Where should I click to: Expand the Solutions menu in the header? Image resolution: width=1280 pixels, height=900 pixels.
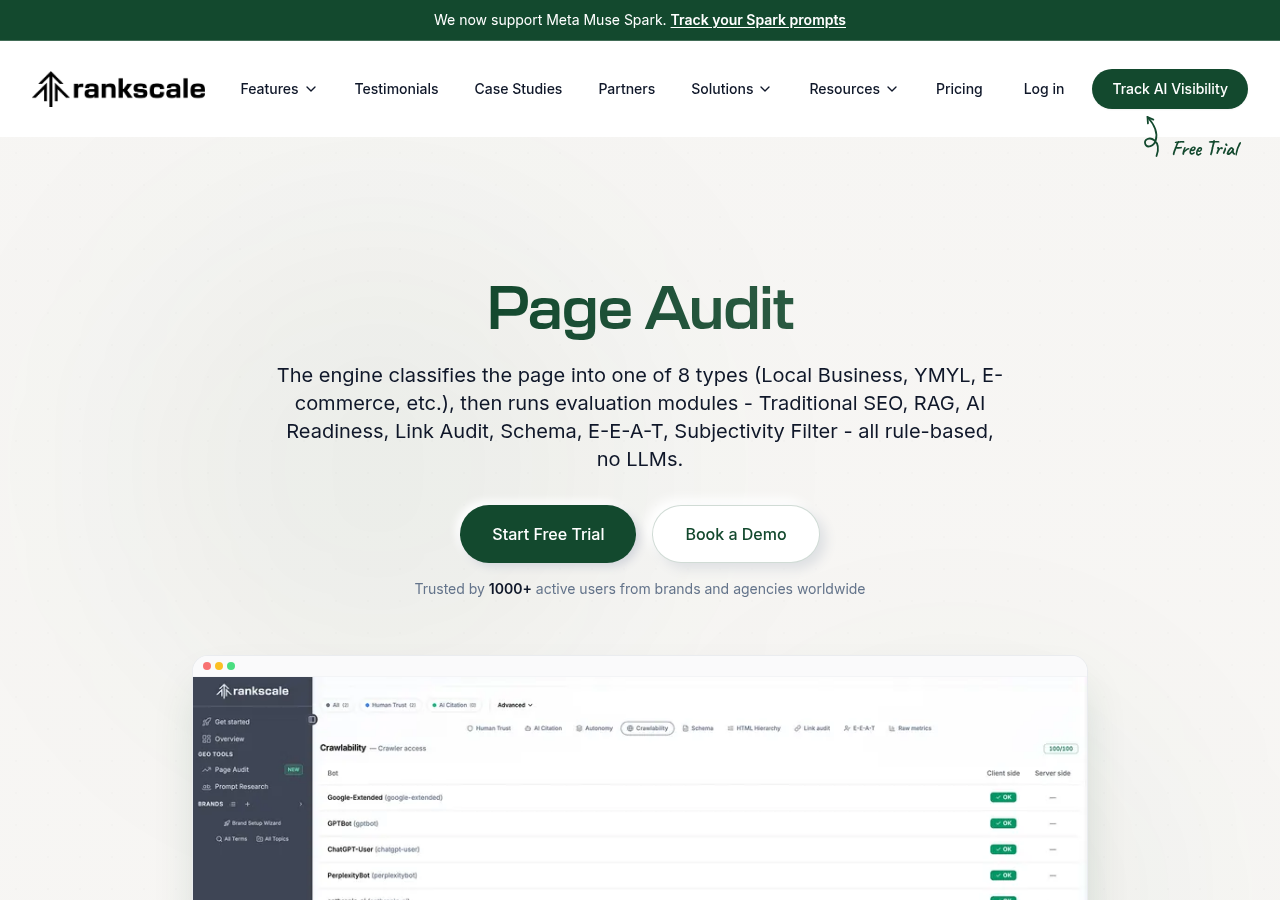[x=731, y=89]
